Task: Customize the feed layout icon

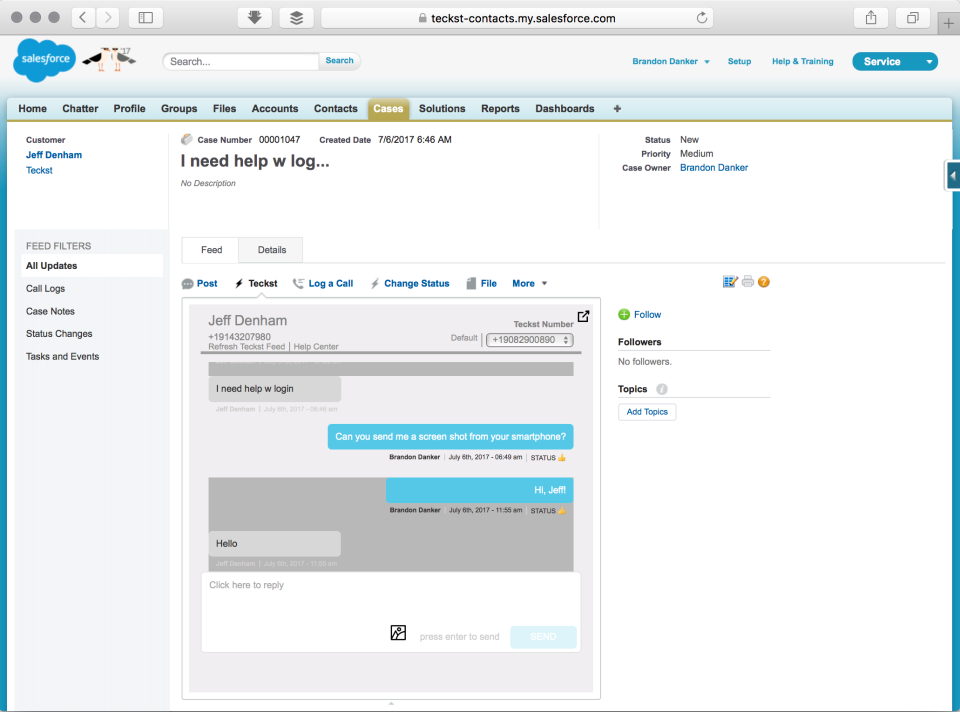Action: pyautogui.click(x=730, y=282)
